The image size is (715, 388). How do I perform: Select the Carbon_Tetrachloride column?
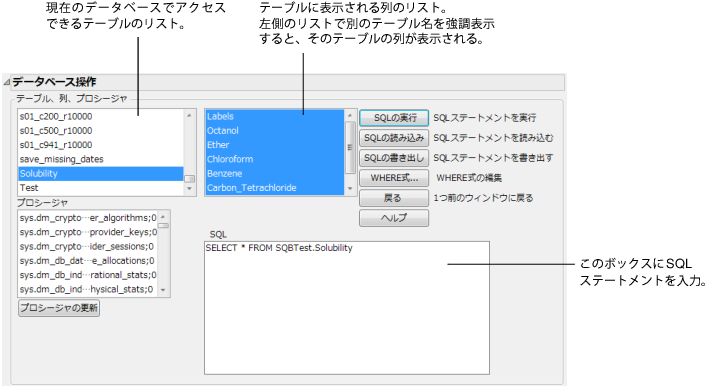point(275,187)
